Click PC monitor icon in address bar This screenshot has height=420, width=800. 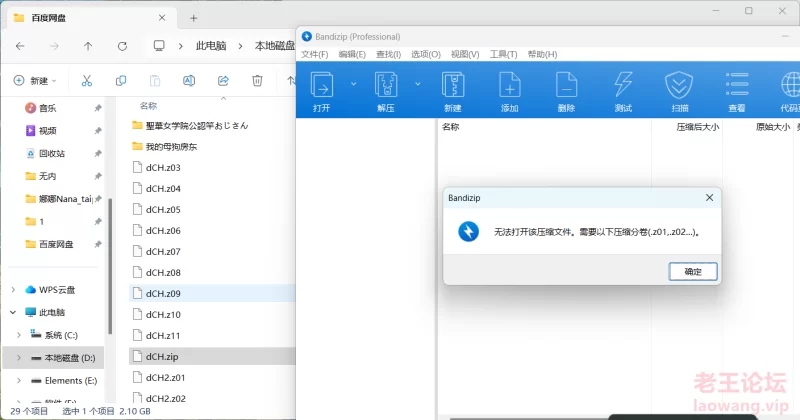point(159,45)
